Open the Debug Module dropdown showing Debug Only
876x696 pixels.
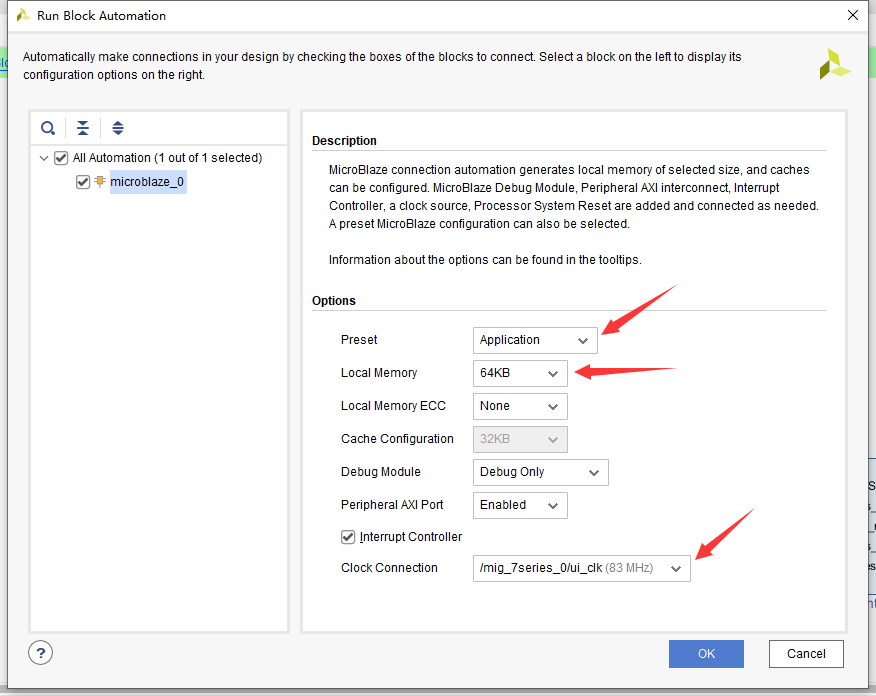541,472
